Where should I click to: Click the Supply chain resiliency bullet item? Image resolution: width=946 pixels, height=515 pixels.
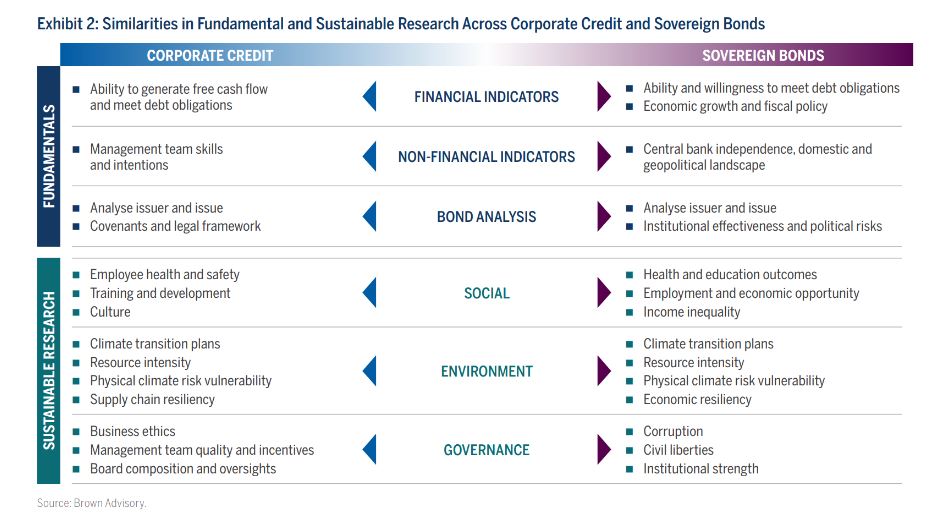(x=152, y=400)
